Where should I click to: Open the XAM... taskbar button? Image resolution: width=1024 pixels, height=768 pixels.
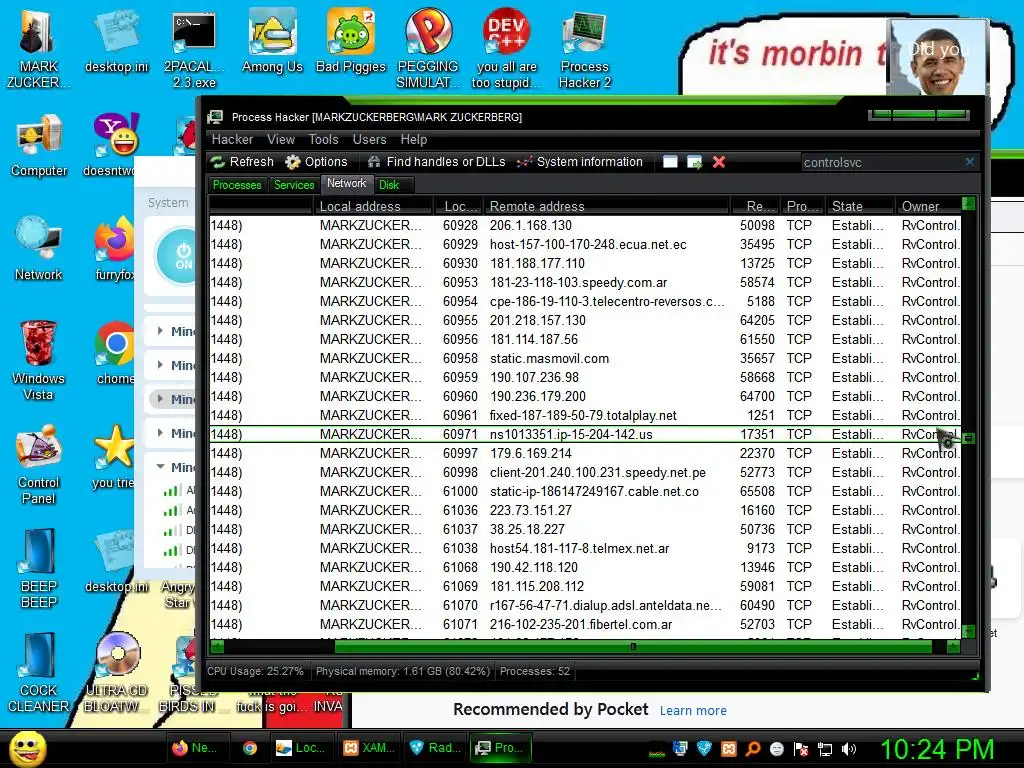tap(369, 748)
